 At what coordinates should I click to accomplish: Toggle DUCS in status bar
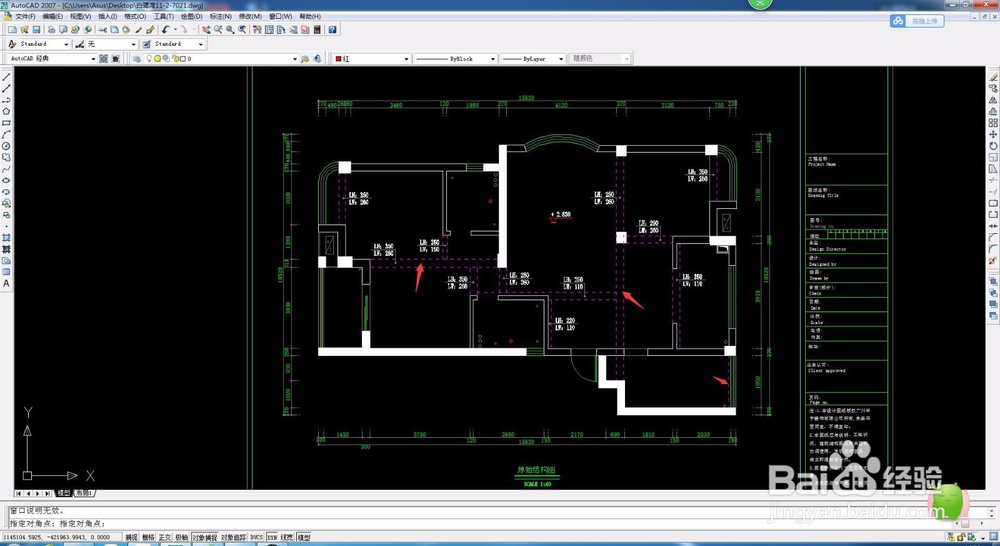pyautogui.click(x=256, y=538)
